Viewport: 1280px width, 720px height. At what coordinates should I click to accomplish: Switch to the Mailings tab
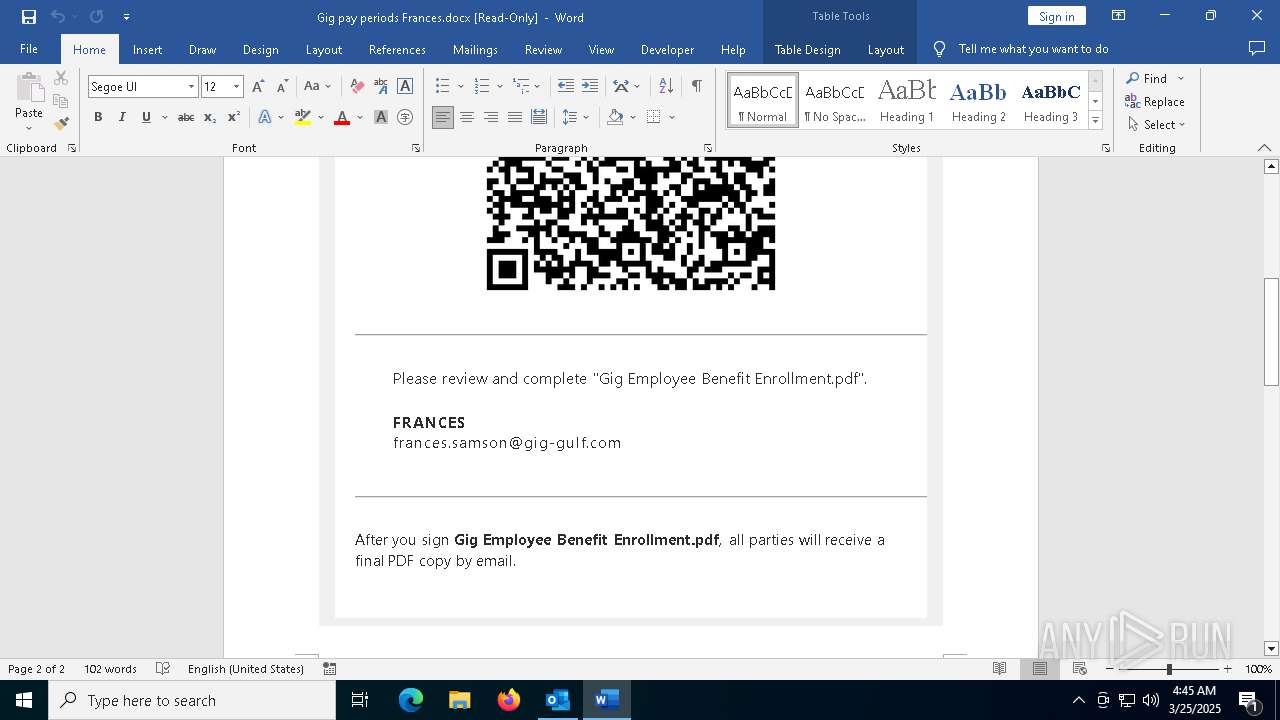(475, 49)
